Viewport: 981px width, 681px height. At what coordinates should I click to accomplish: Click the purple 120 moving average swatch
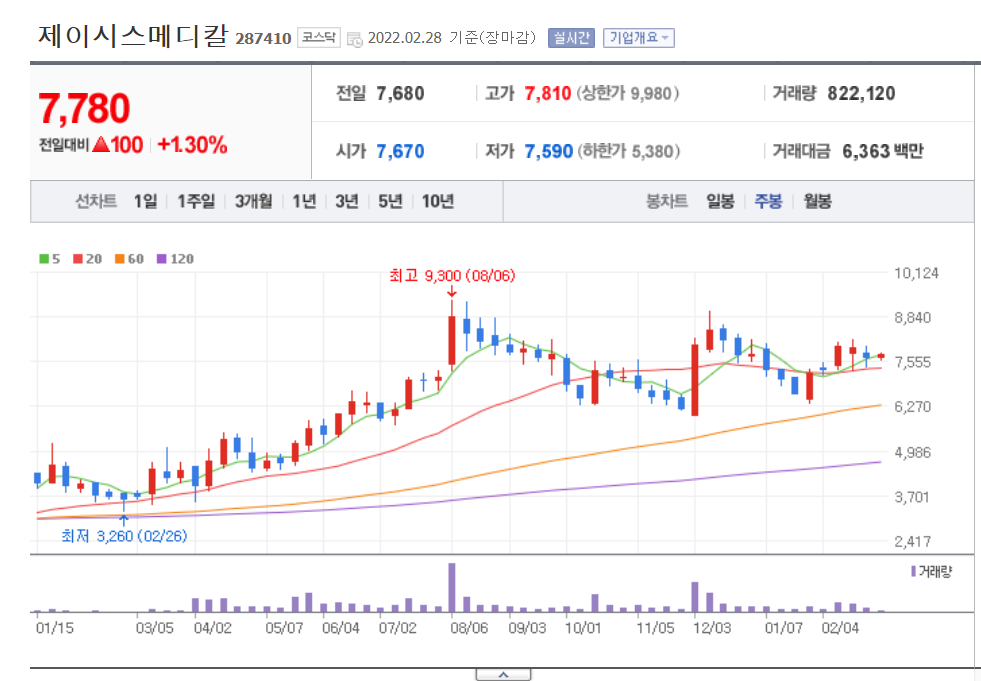(161, 259)
